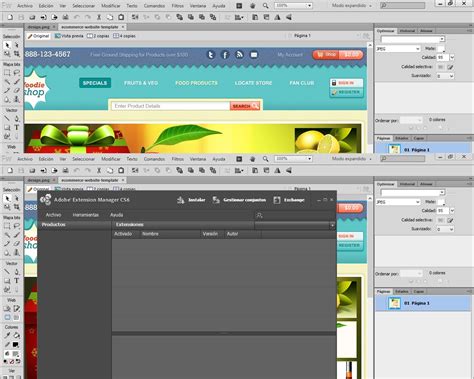The image size is (474, 379).
Task: Choose the Rectangle tool in upper Fireworks toolbox
Action: point(7,127)
